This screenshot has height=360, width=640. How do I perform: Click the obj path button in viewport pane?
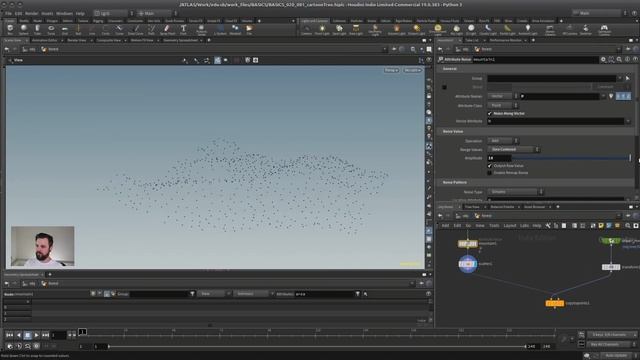pos(29,49)
